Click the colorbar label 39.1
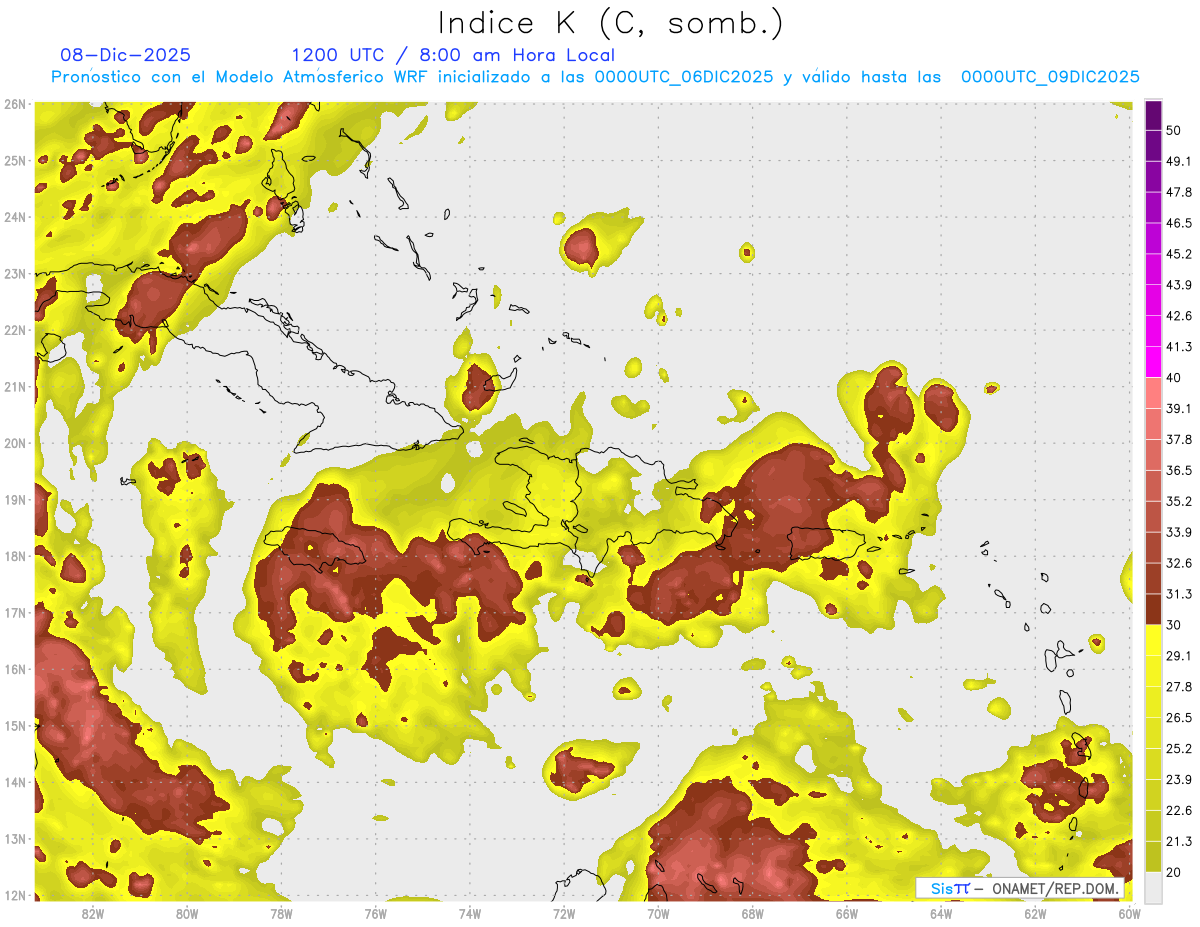The height and width of the screenshot is (927, 1200). [x=1179, y=409]
